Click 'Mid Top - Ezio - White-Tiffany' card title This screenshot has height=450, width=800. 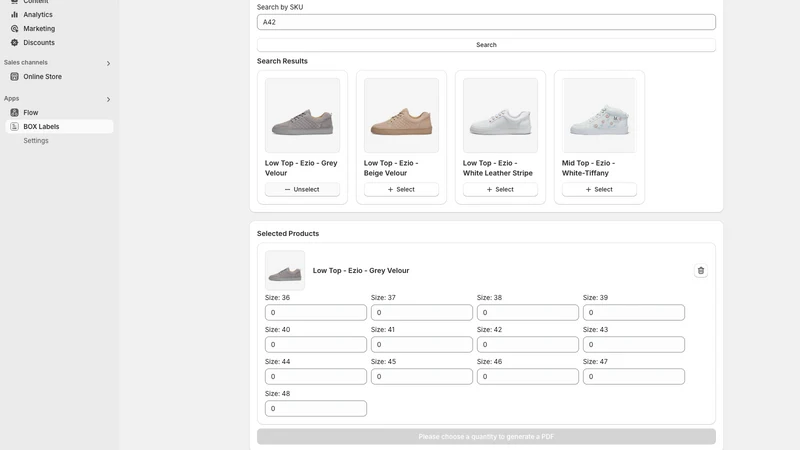[x=588, y=168]
